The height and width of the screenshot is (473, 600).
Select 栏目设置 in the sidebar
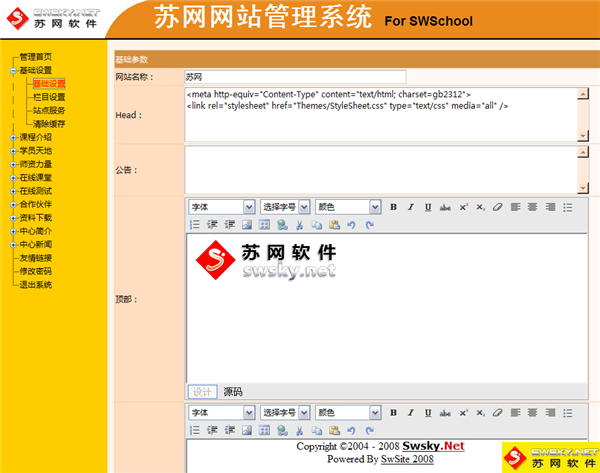pos(49,97)
